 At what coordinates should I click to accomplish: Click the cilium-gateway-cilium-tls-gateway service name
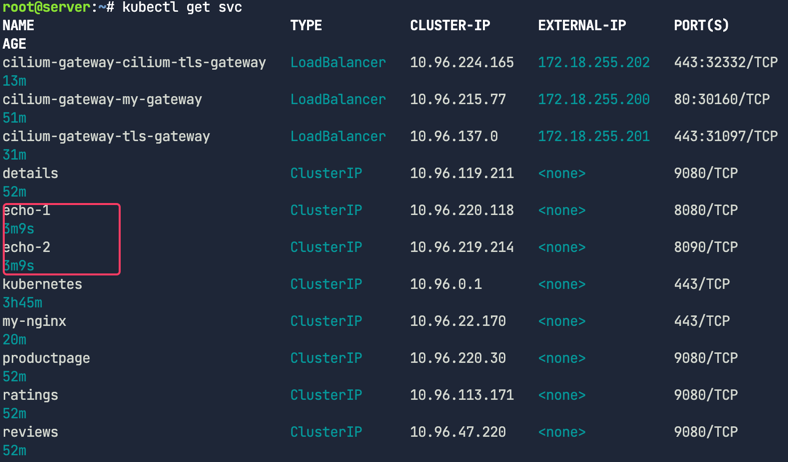click(134, 62)
